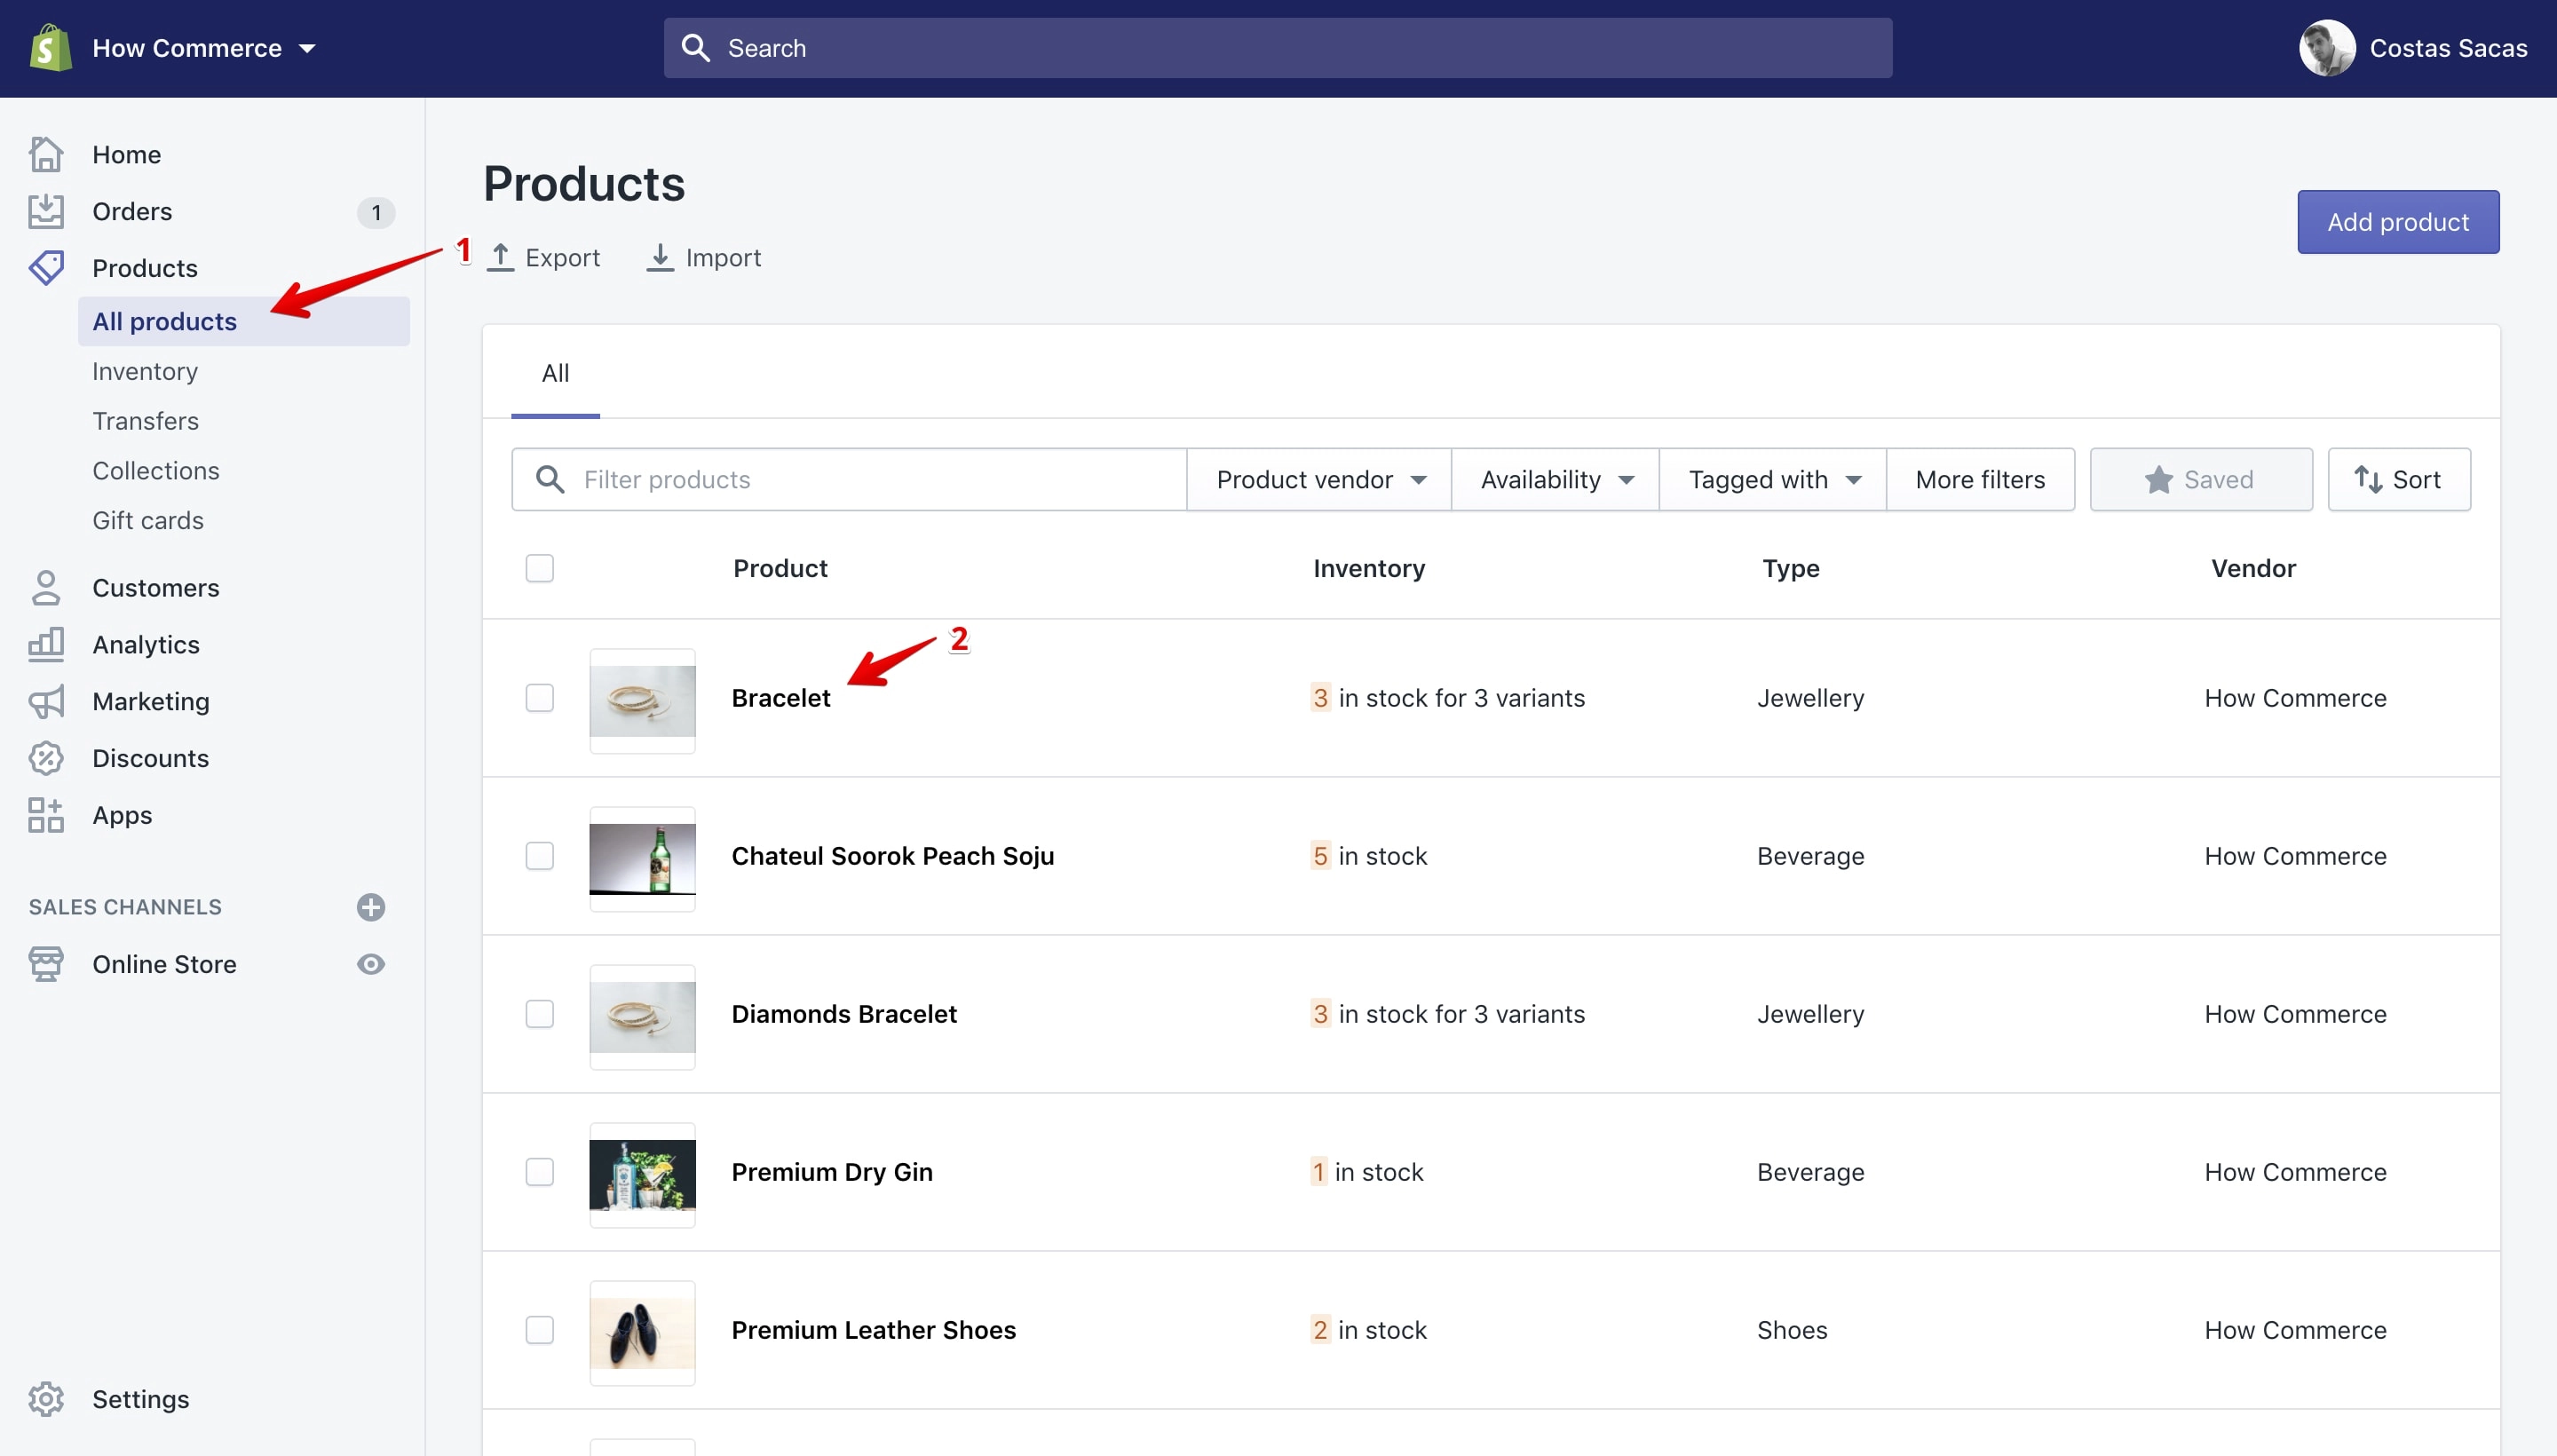The height and width of the screenshot is (1456, 2557).
Task: Open Premium Leather Shoes product
Action: click(874, 1330)
